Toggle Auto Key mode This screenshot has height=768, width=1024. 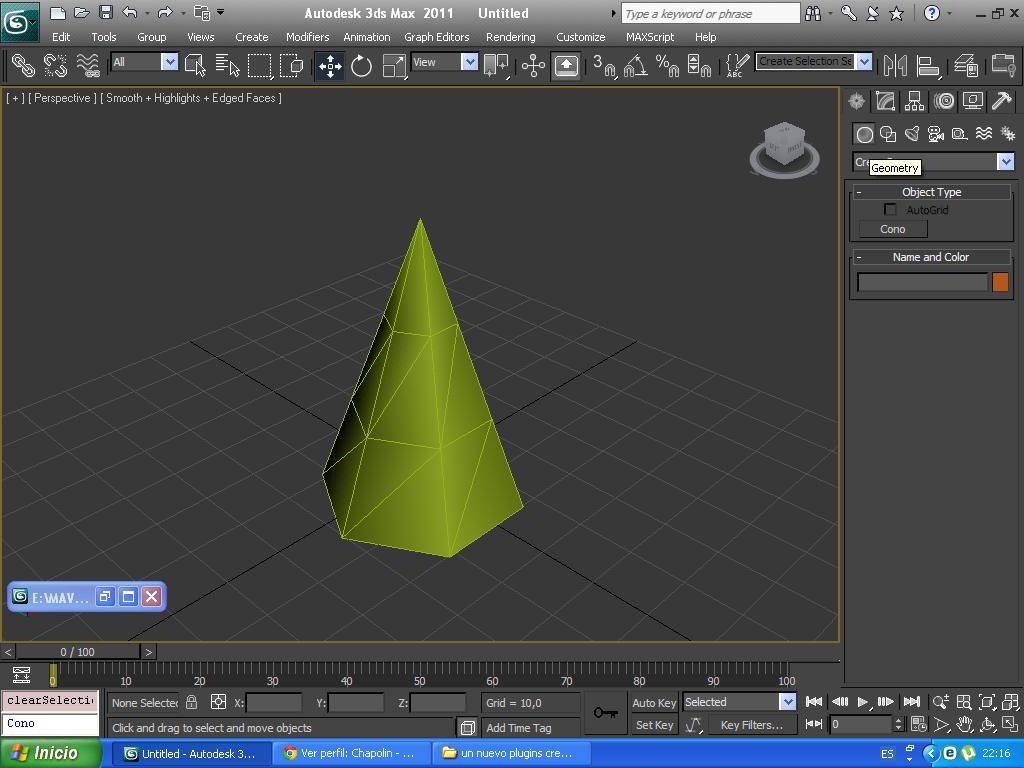(654, 703)
